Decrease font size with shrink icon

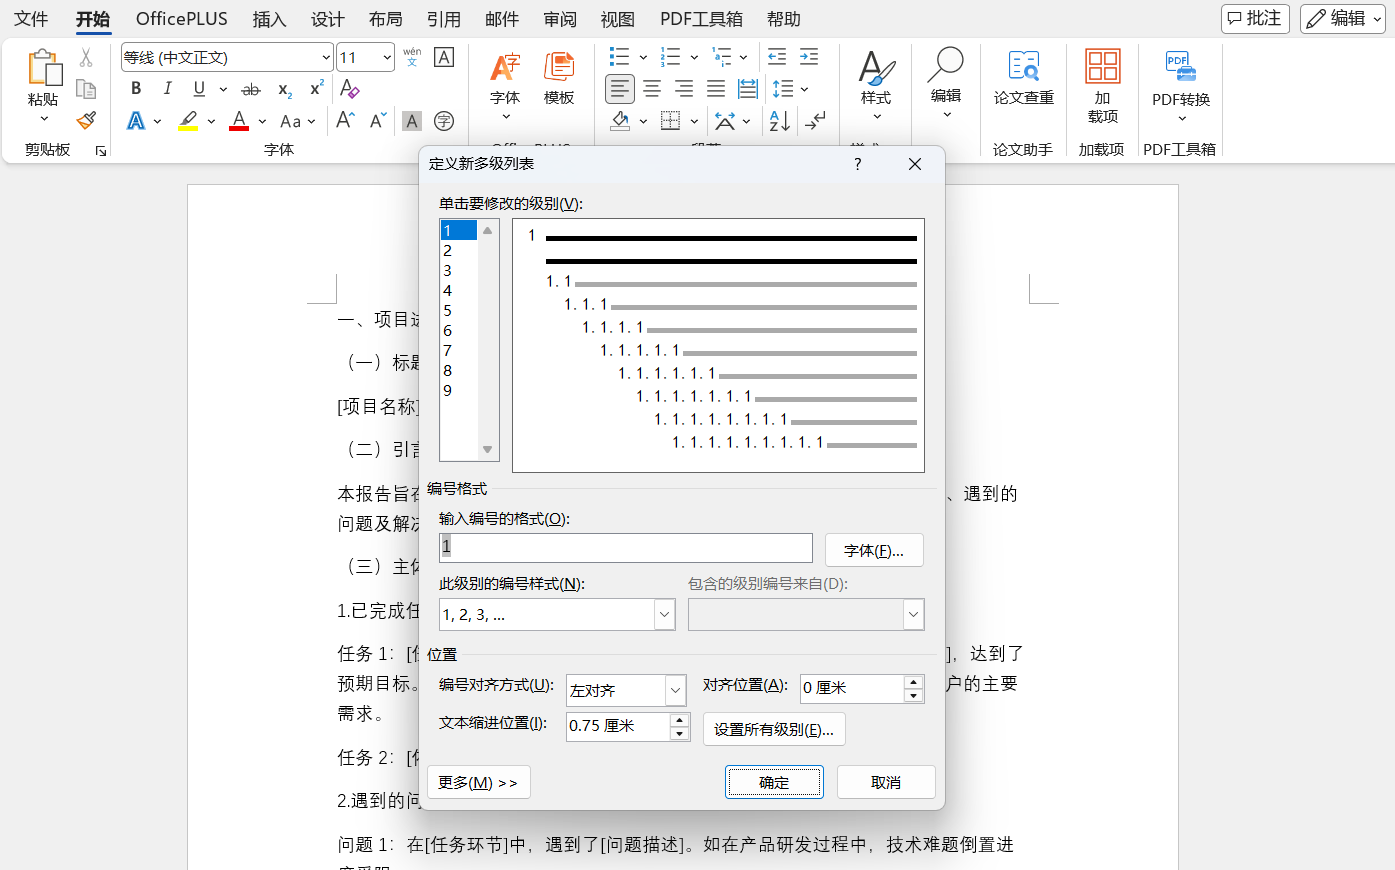(x=378, y=121)
